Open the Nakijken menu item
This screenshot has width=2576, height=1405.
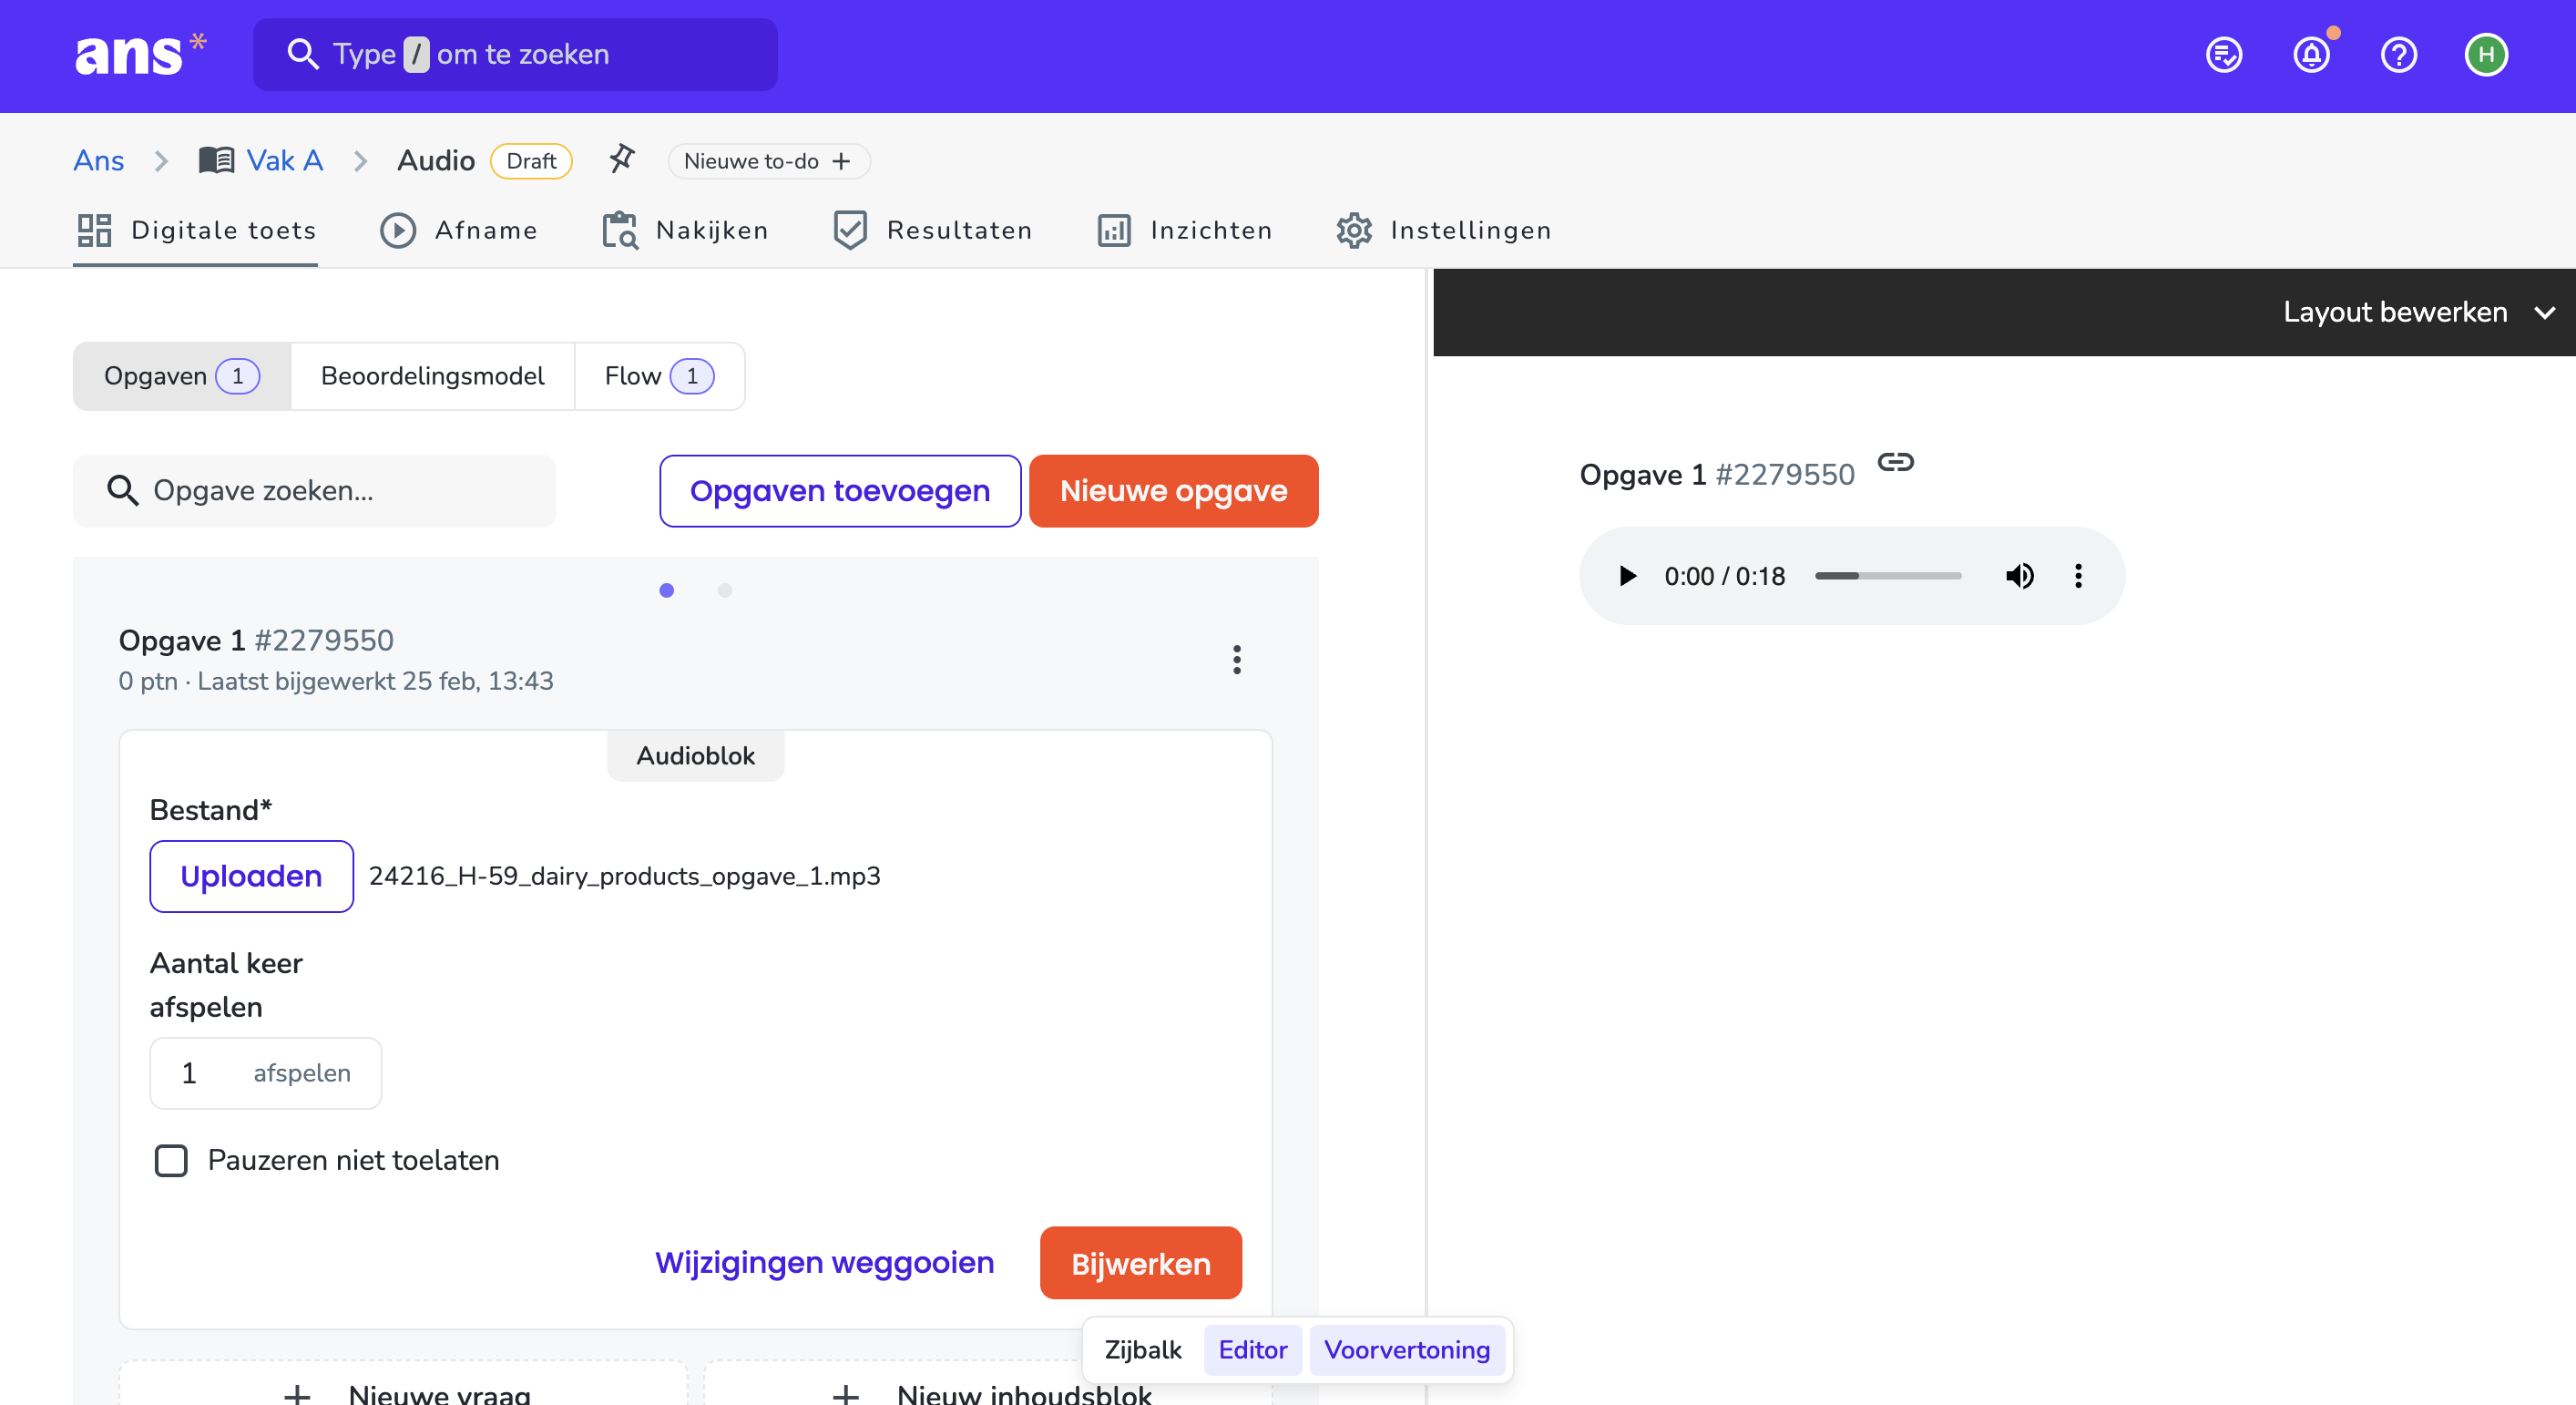[x=686, y=230]
